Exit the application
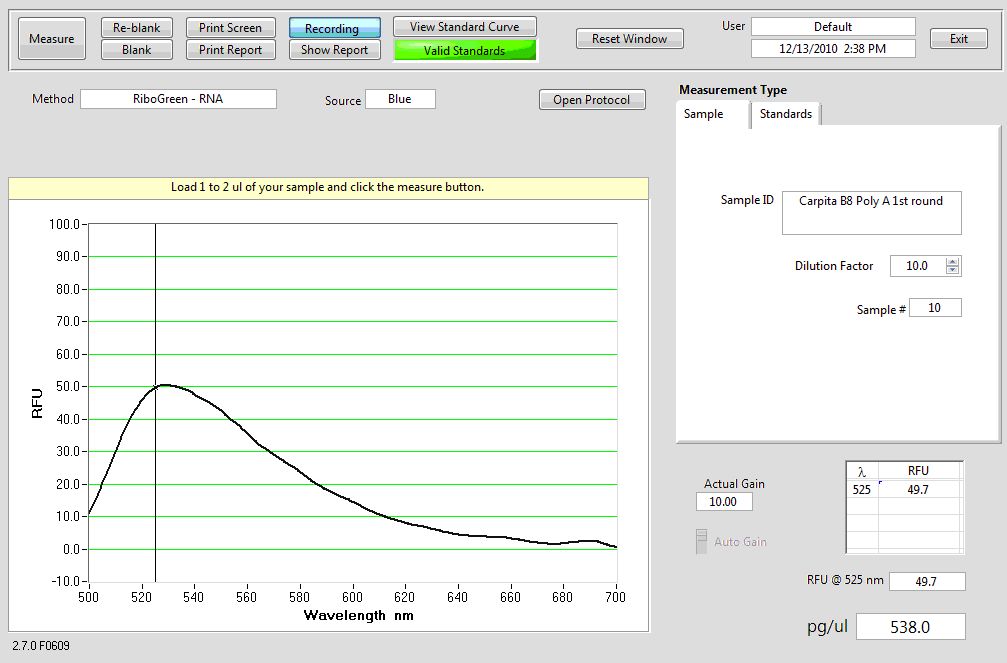The width and height of the screenshot is (1007, 663). (958, 39)
